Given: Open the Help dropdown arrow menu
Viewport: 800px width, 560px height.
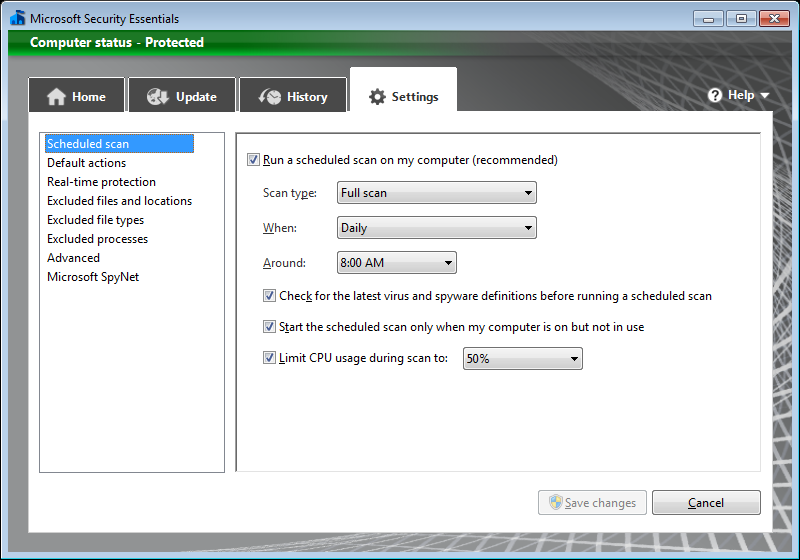Looking at the screenshot, I should pyautogui.click(x=765, y=96).
